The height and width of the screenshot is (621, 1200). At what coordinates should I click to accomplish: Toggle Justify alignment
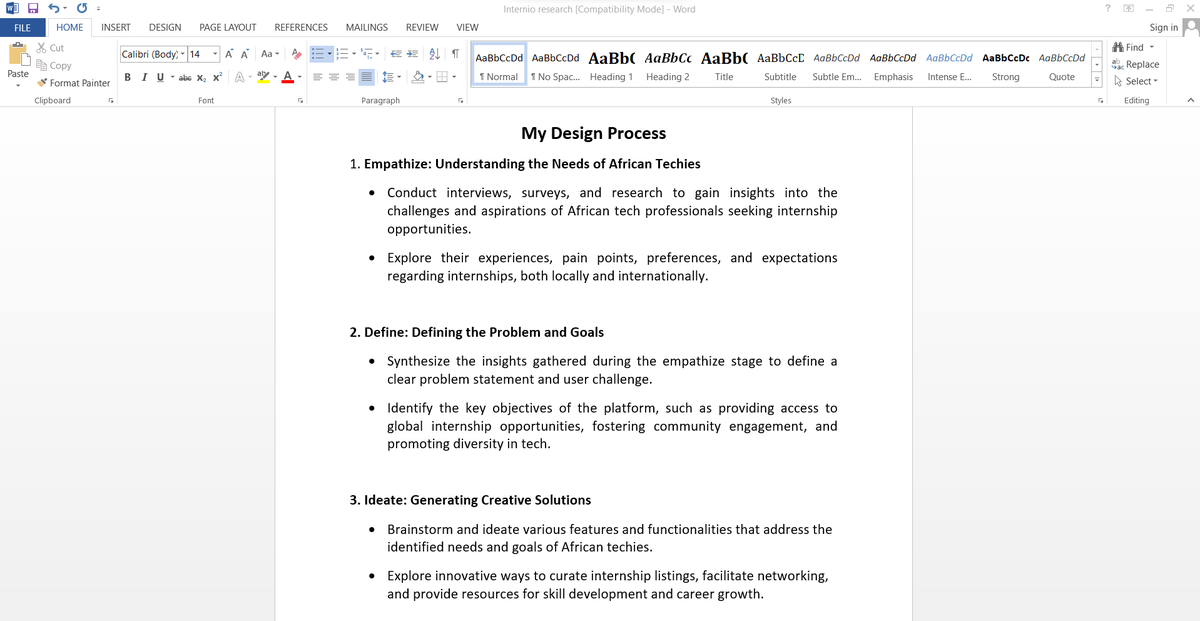point(366,76)
